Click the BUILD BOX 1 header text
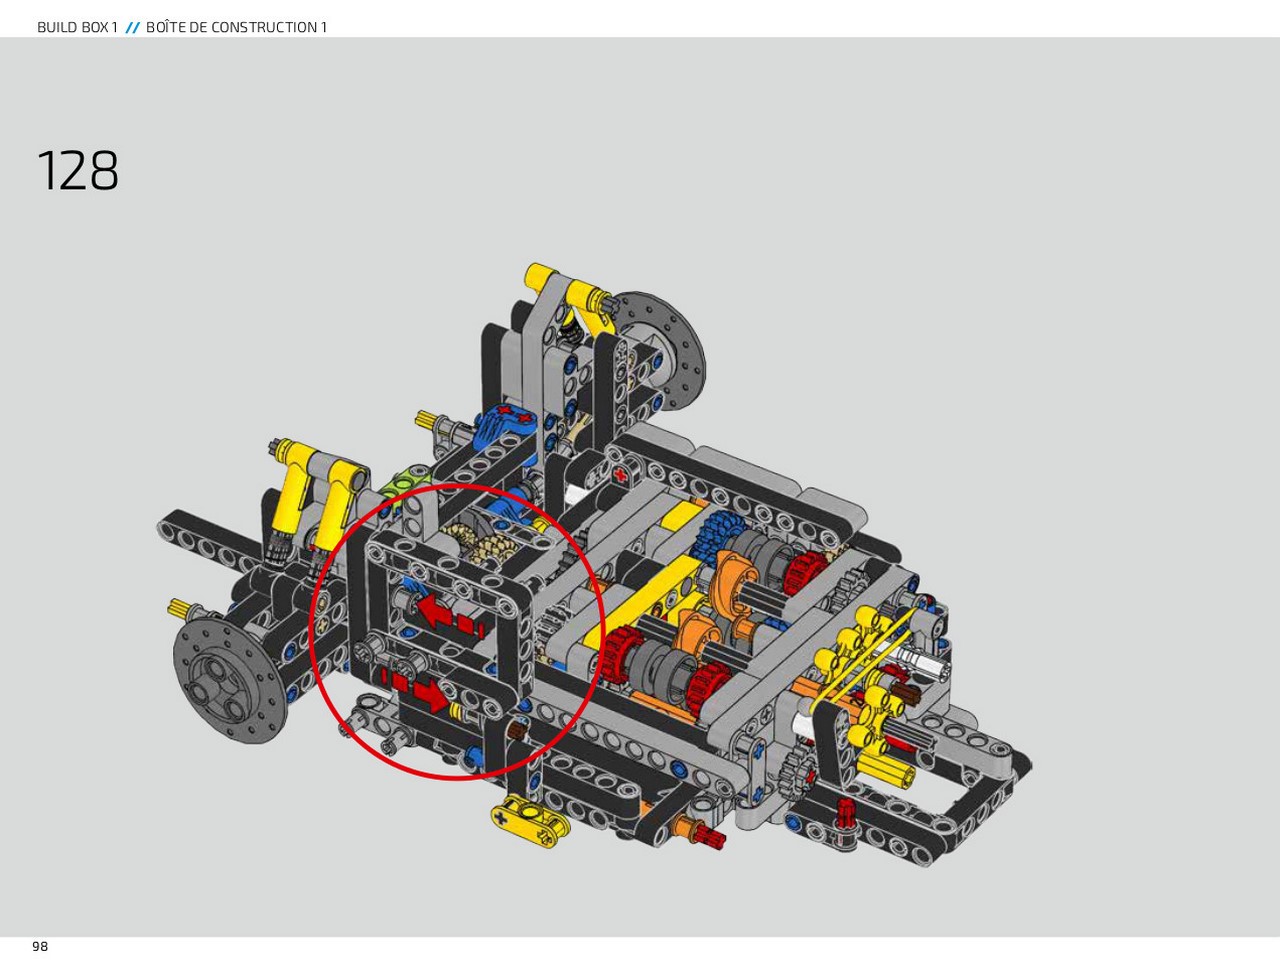 coord(77,27)
